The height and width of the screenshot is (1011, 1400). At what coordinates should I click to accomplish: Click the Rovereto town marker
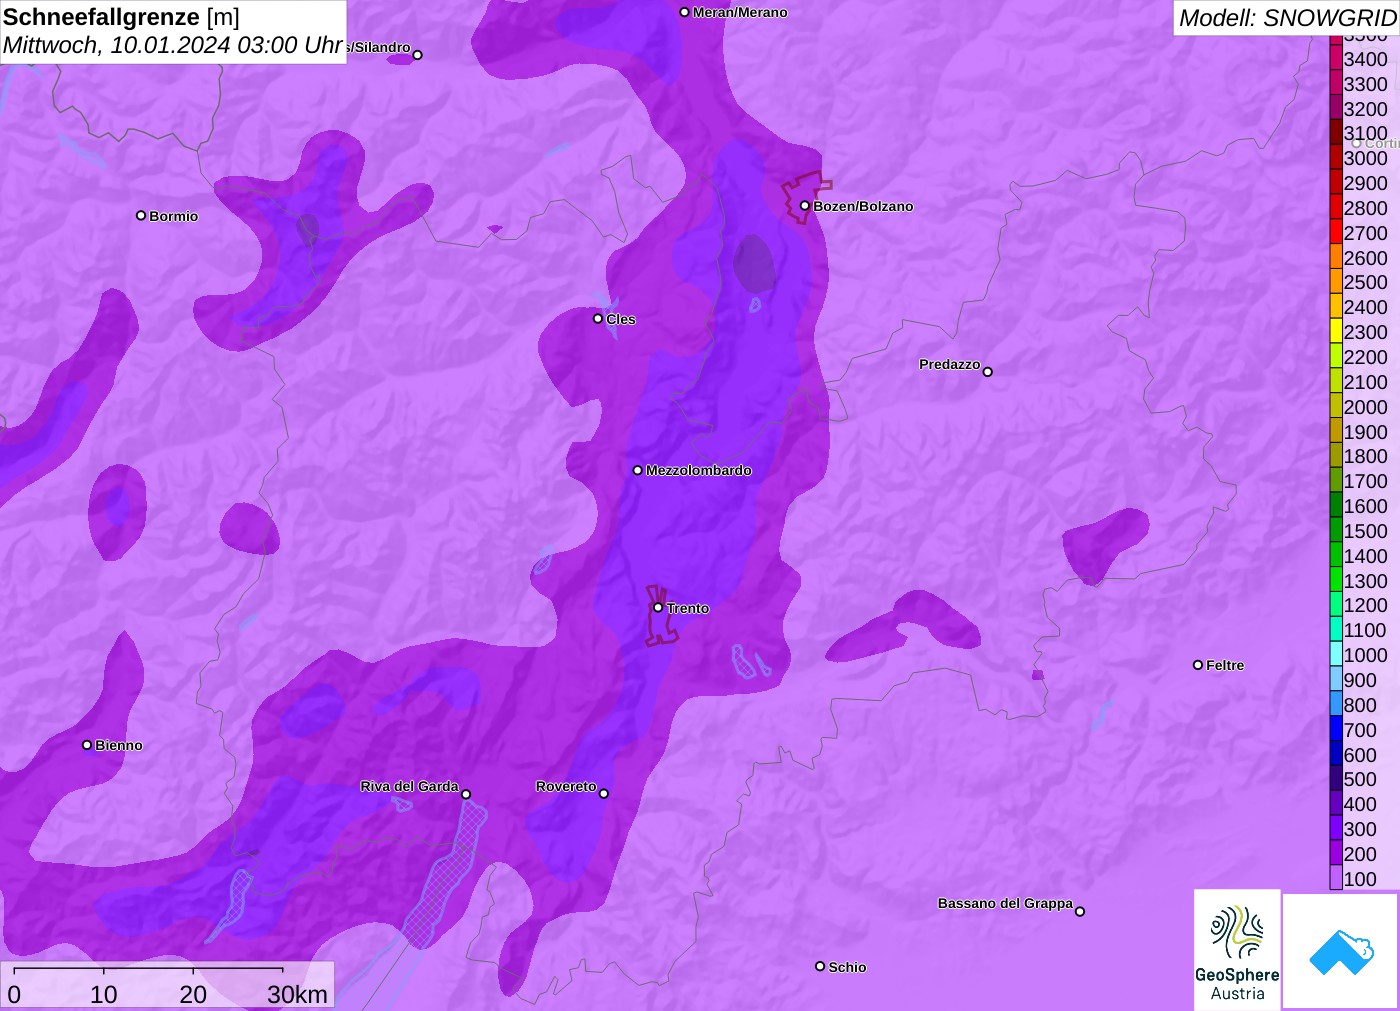pos(604,794)
